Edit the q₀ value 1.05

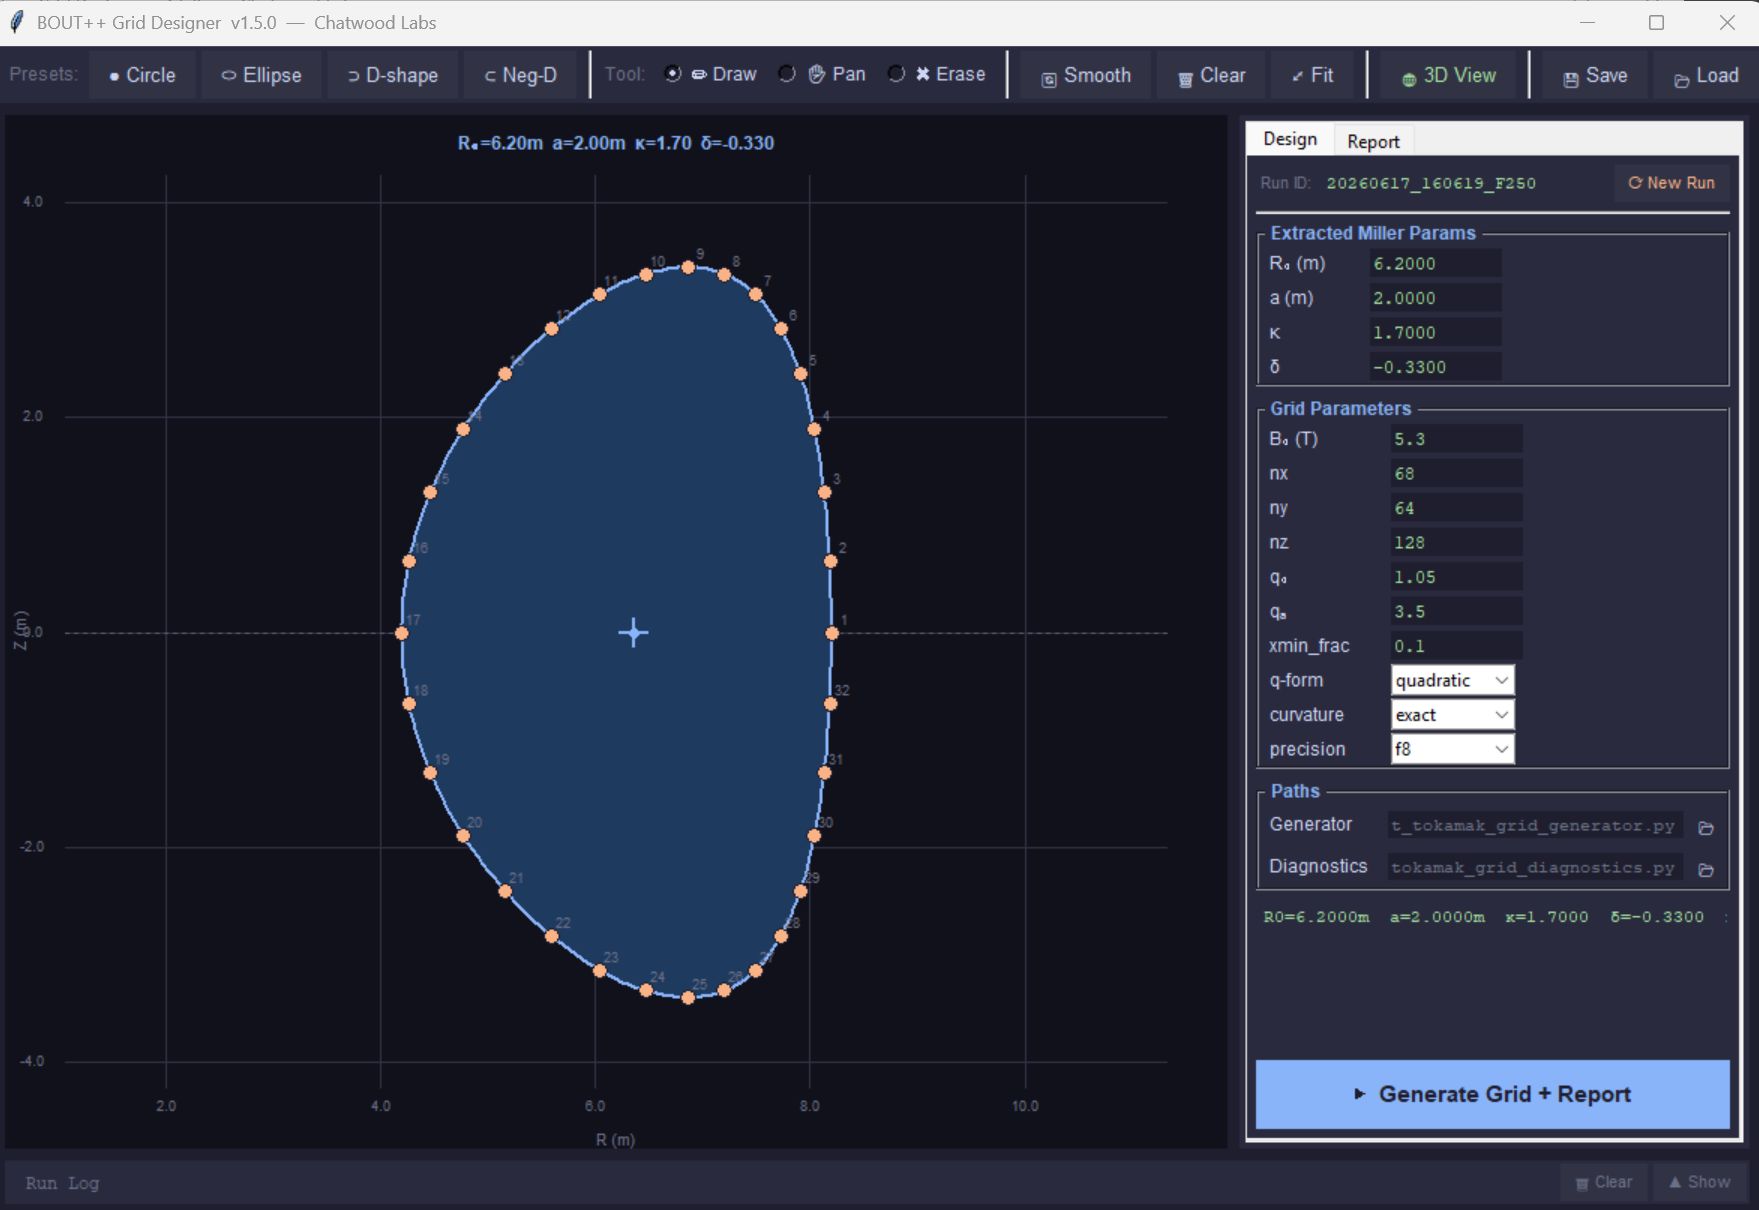(x=1456, y=577)
